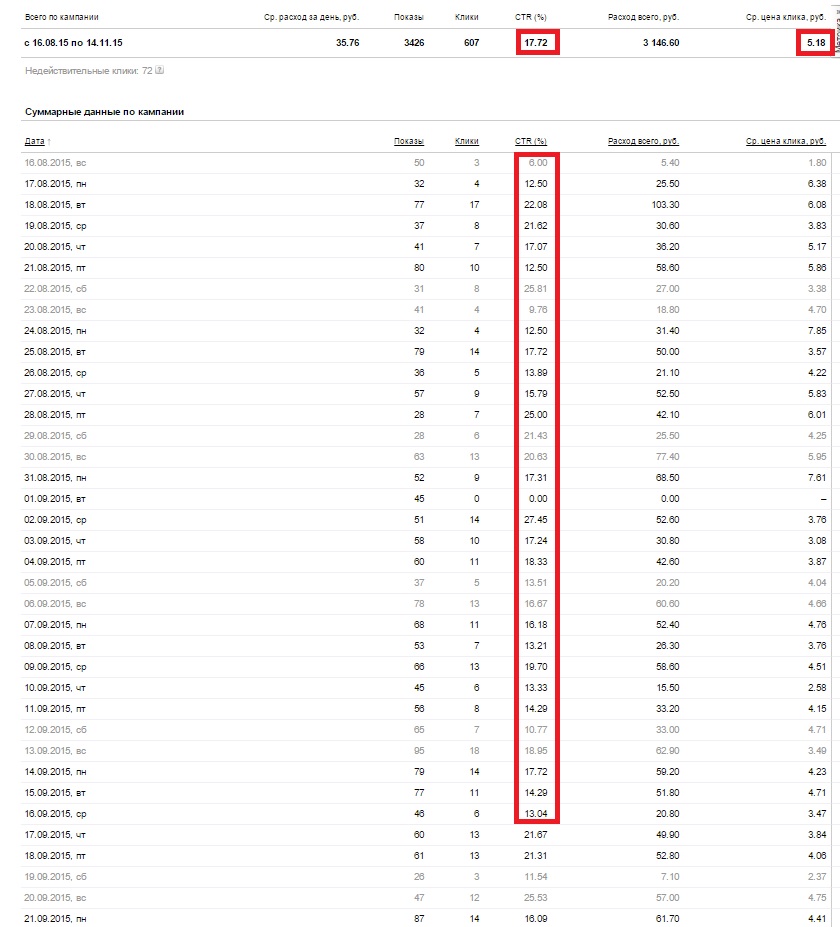Viewport: 840px width, 927px height.
Task: Select date row 16.08.2015, вс
Action: (426, 163)
